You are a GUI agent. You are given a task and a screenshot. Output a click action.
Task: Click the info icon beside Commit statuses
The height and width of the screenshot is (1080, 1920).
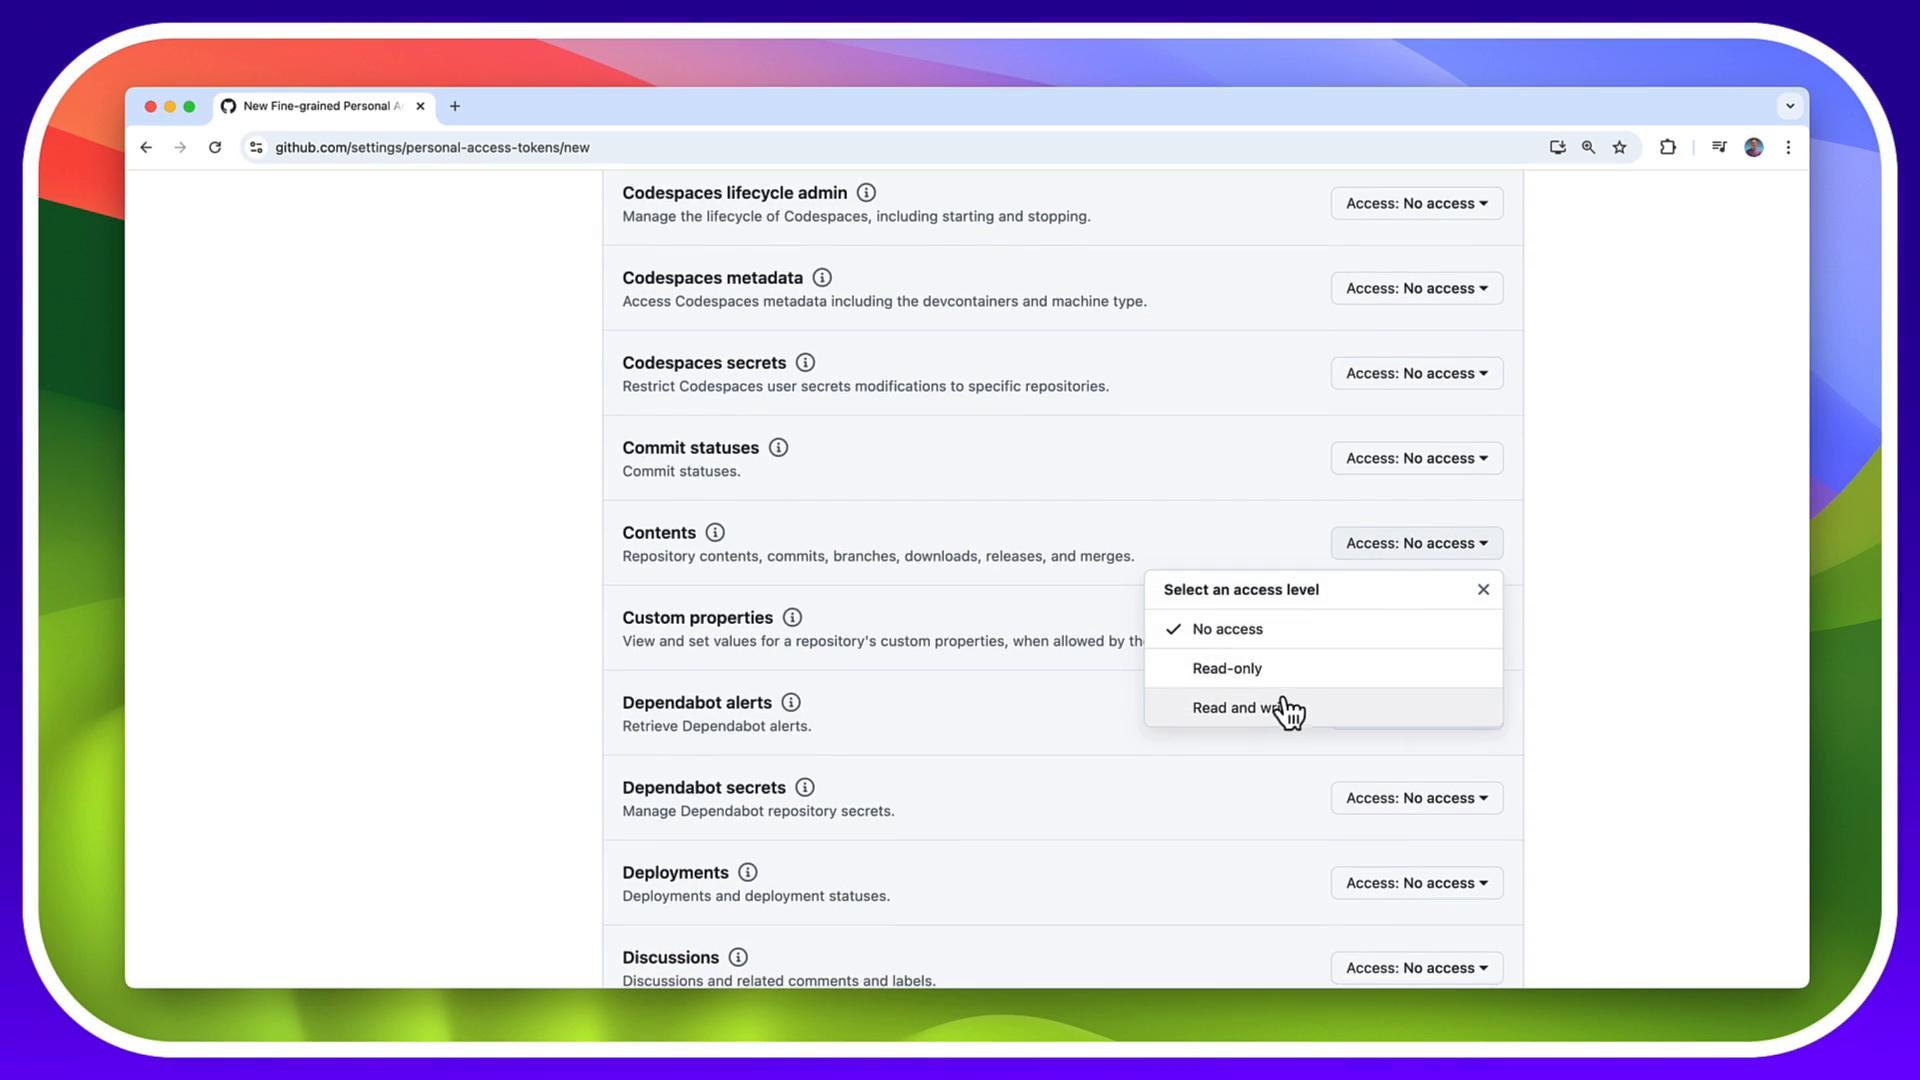click(778, 448)
